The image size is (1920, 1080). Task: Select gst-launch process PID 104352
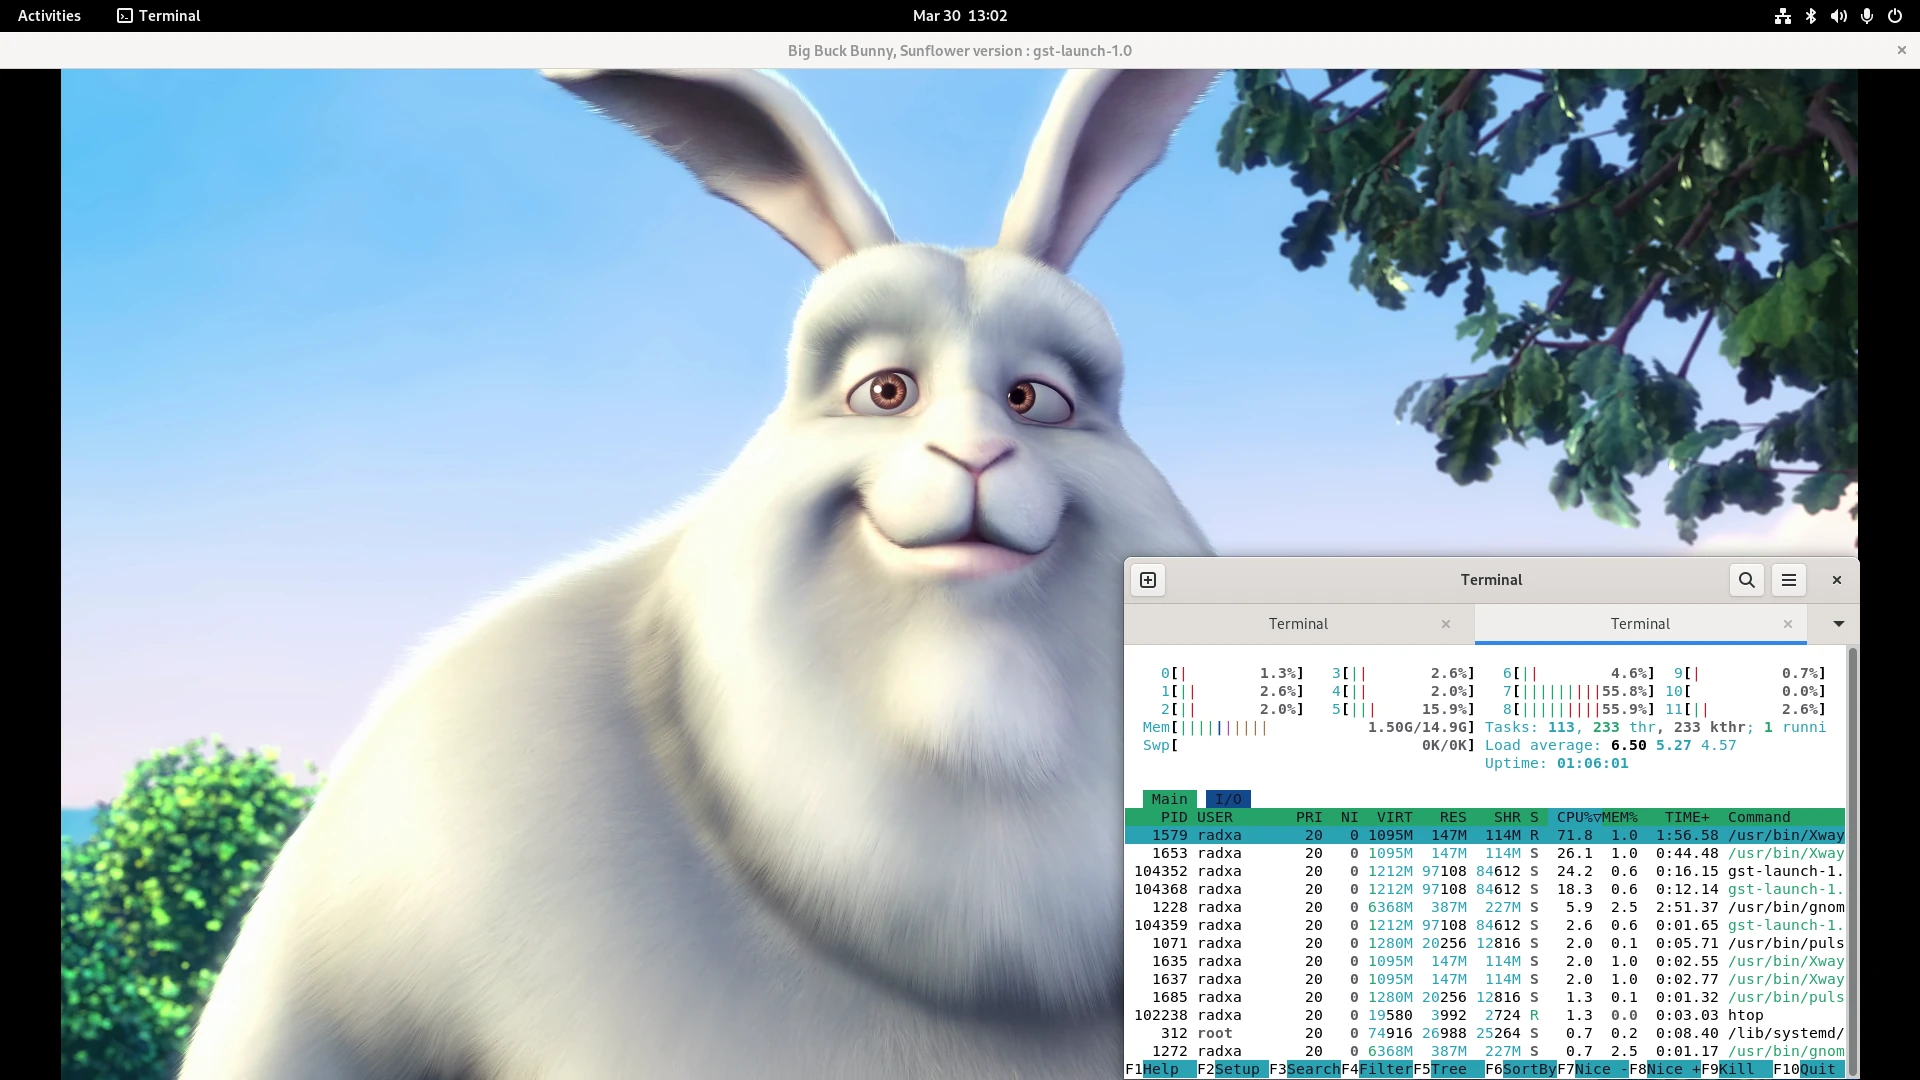(x=1485, y=871)
